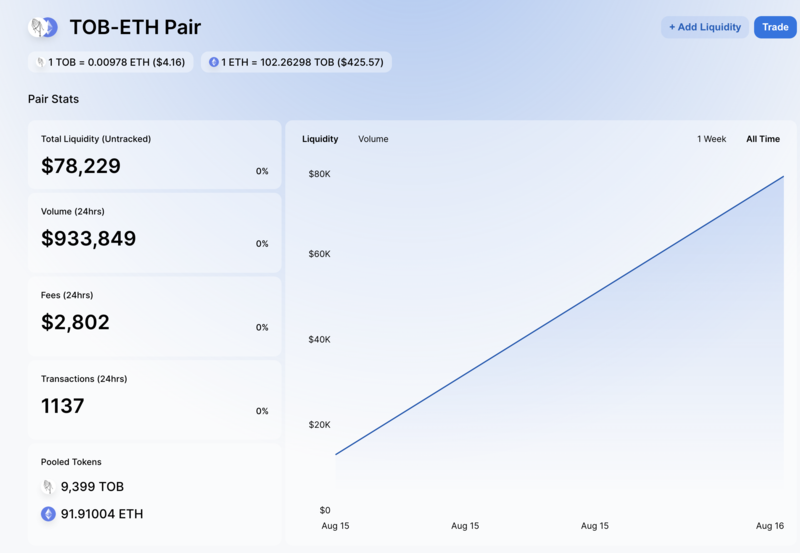Select the 1 TOB = 0.00978 ETH pill
The height and width of the screenshot is (553, 800).
[111, 62]
